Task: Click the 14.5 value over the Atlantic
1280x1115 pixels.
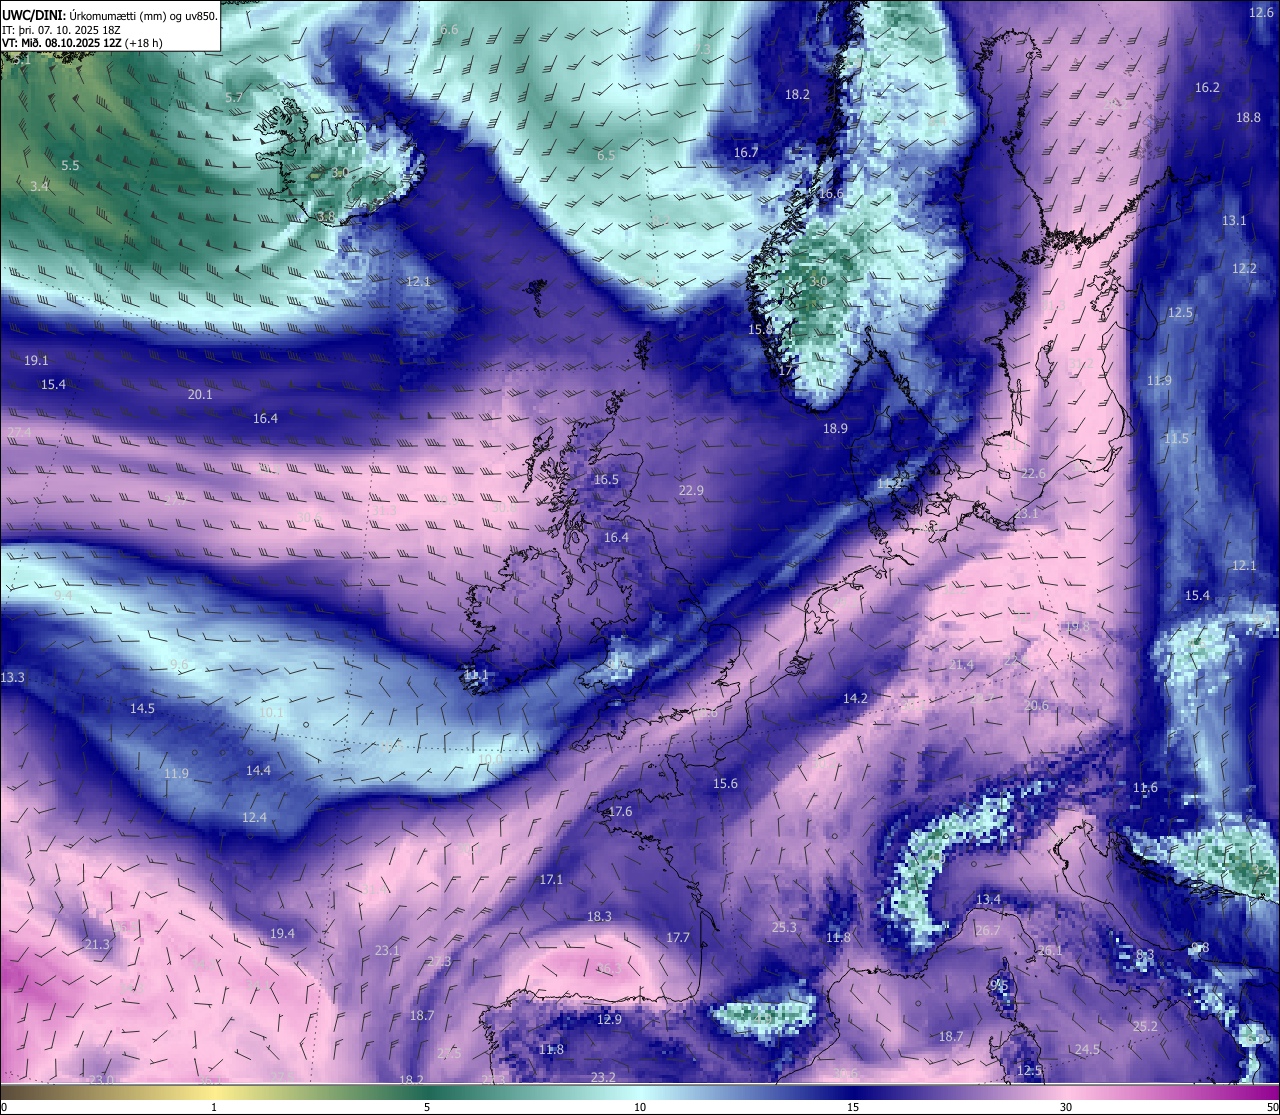Action: click(x=142, y=709)
